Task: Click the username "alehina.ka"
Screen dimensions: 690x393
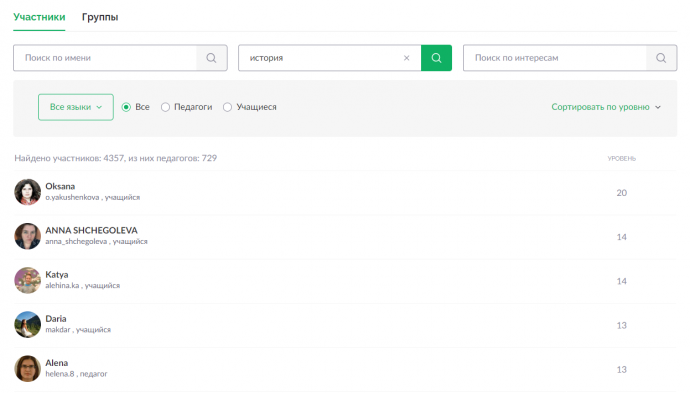Action: [x=62, y=285]
